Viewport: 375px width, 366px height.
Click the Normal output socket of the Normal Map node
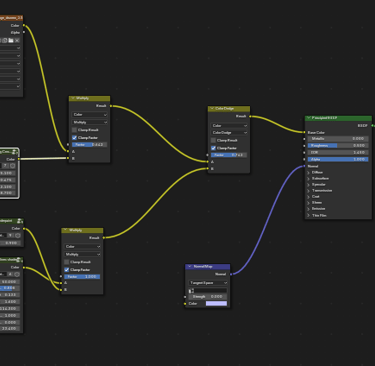tap(231, 274)
